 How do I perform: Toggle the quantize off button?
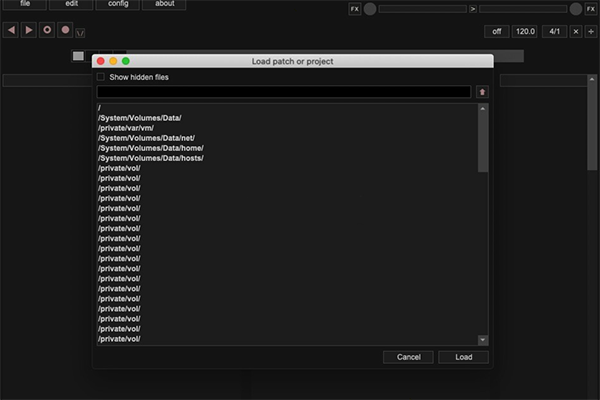pyautogui.click(x=497, y=31)
